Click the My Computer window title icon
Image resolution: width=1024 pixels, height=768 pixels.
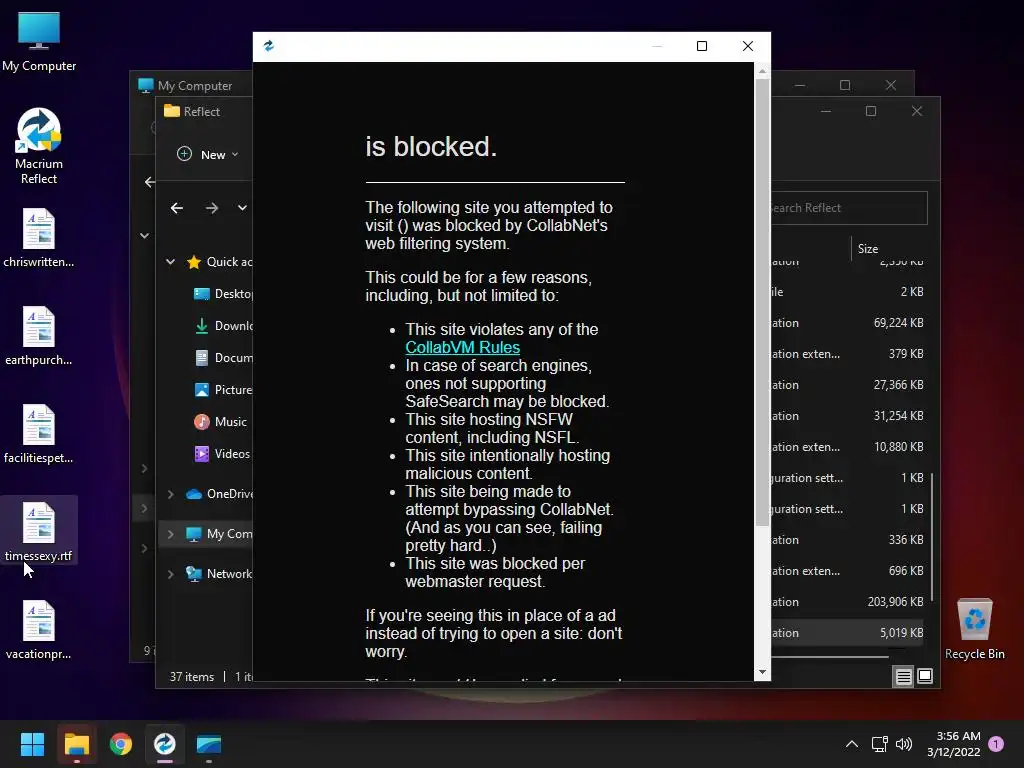click(x=146, y=86)
